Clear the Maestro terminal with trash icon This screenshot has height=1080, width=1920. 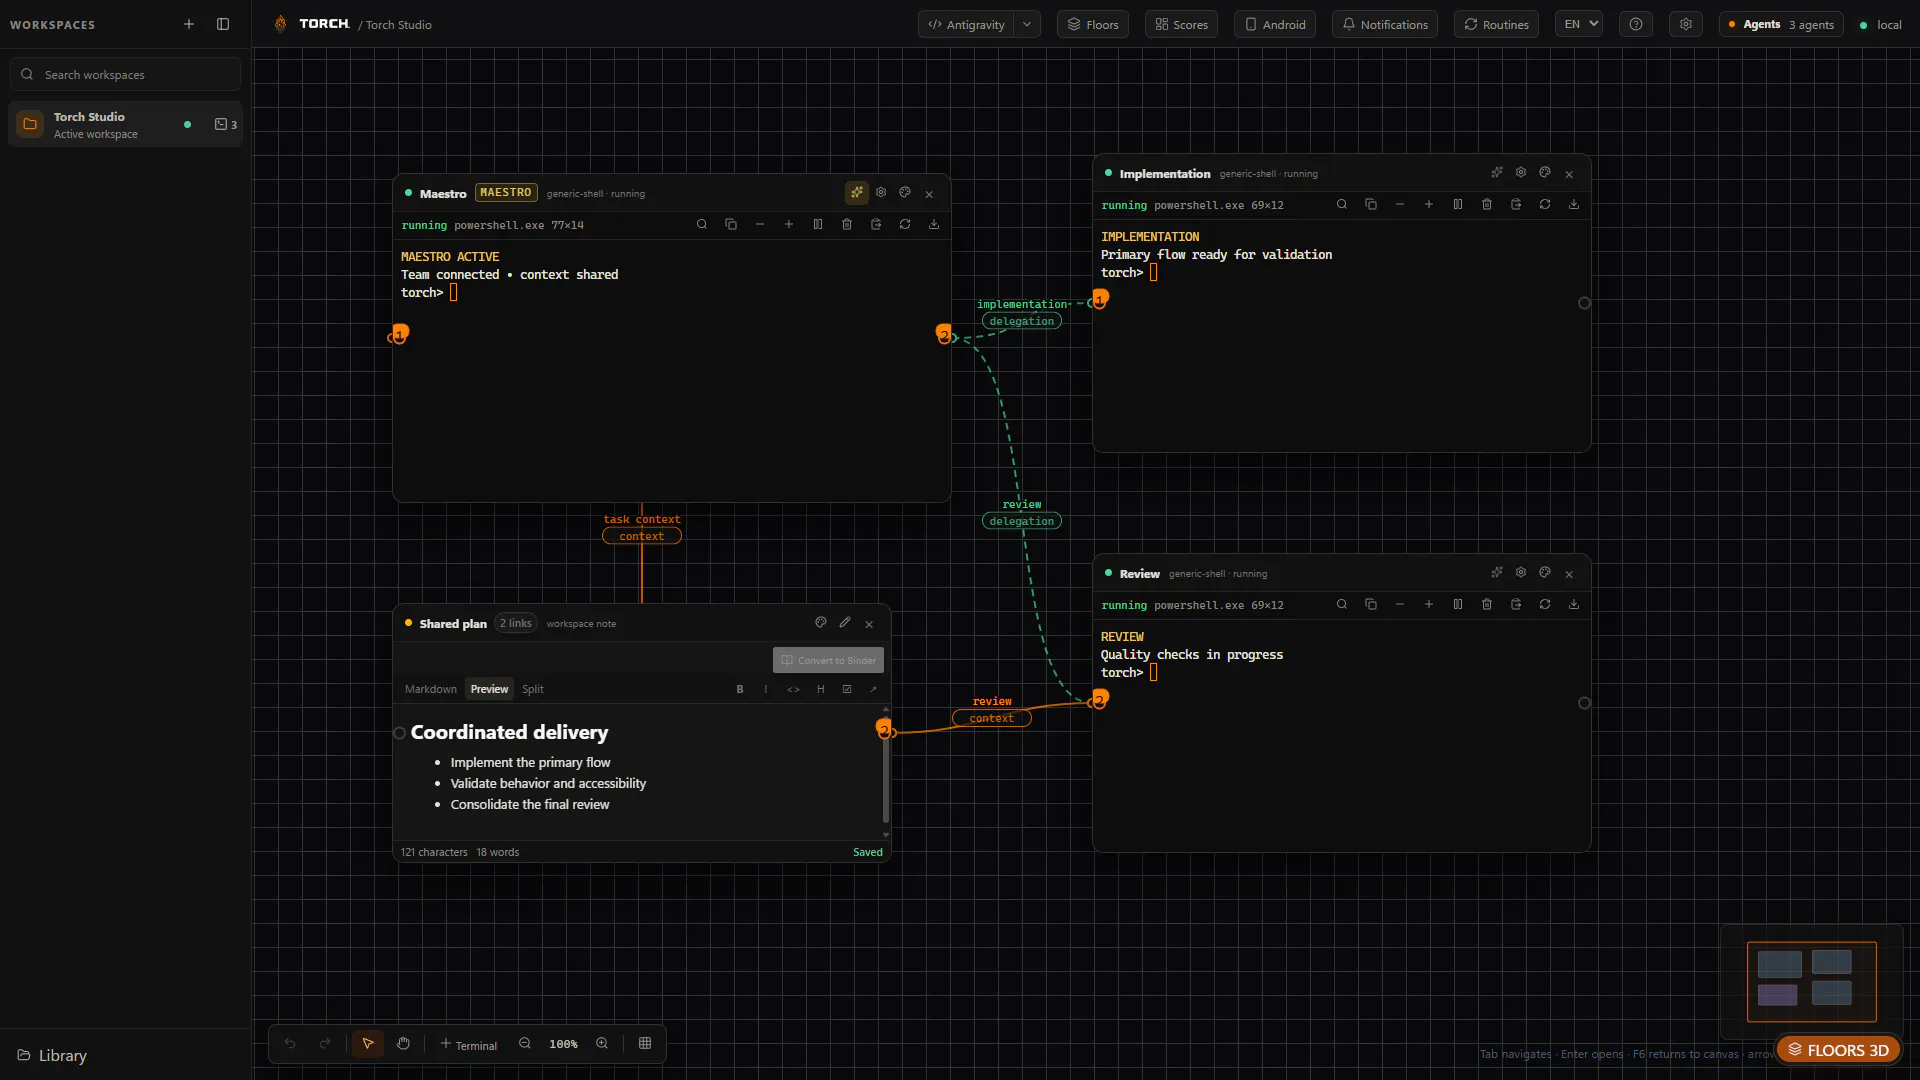point(847,225)
